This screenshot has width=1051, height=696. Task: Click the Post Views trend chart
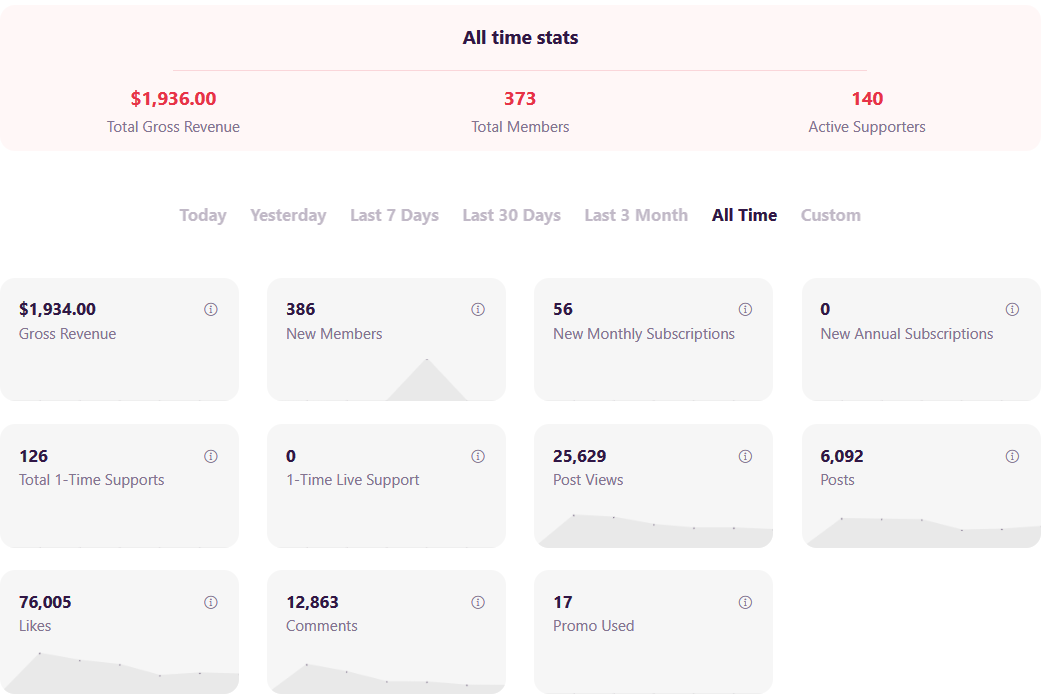click(x=654, y=530)
